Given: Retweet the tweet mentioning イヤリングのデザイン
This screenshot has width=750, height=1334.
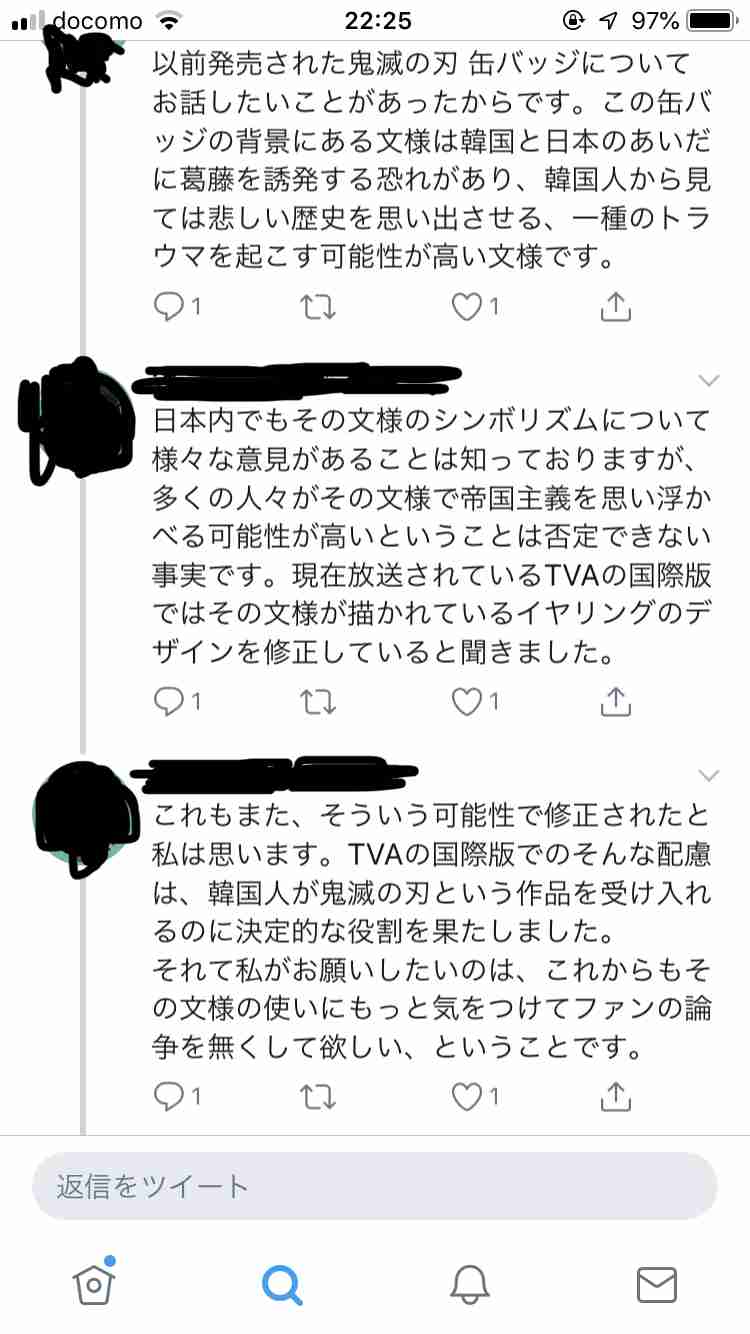Looking at the screenshot, I should pos(317,702).
